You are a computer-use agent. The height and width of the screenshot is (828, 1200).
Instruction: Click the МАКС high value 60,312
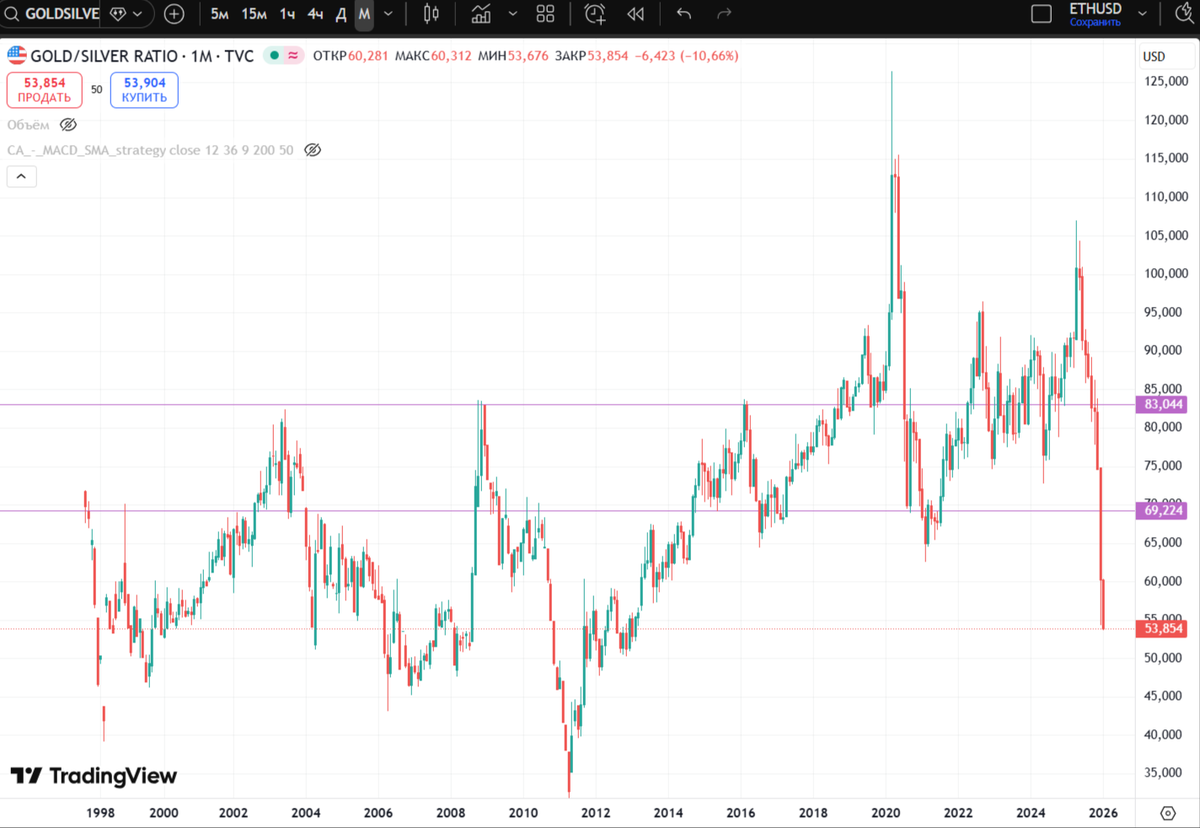pos(452,56)
